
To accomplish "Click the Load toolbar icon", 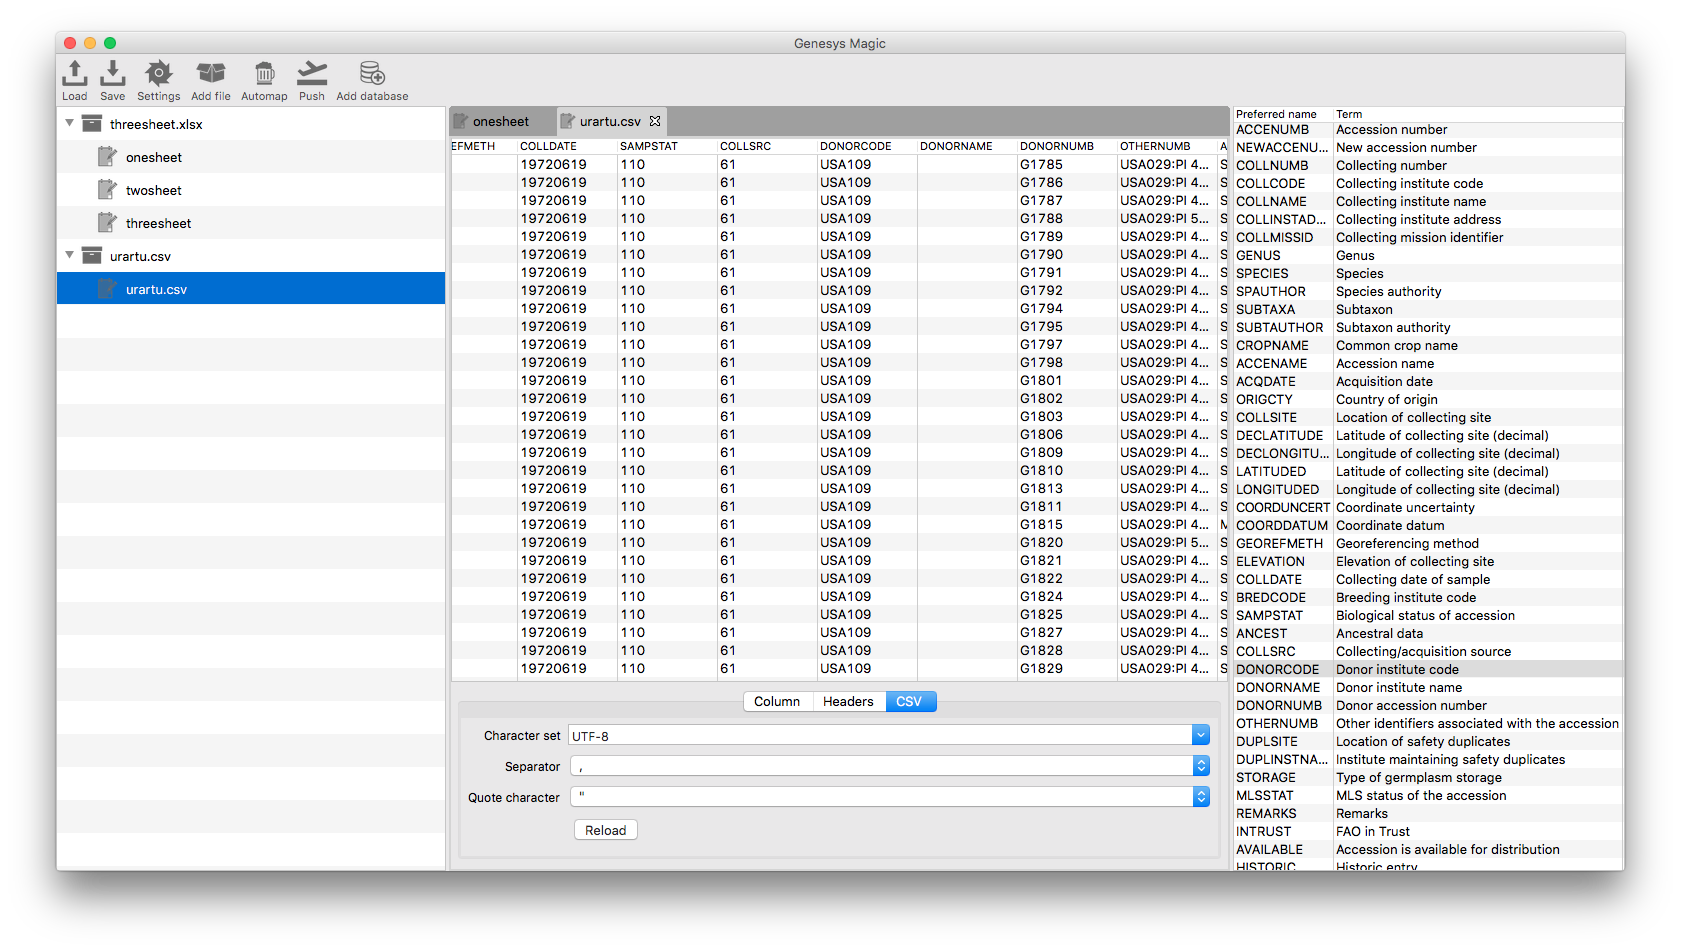I will (x=75, y=80).
